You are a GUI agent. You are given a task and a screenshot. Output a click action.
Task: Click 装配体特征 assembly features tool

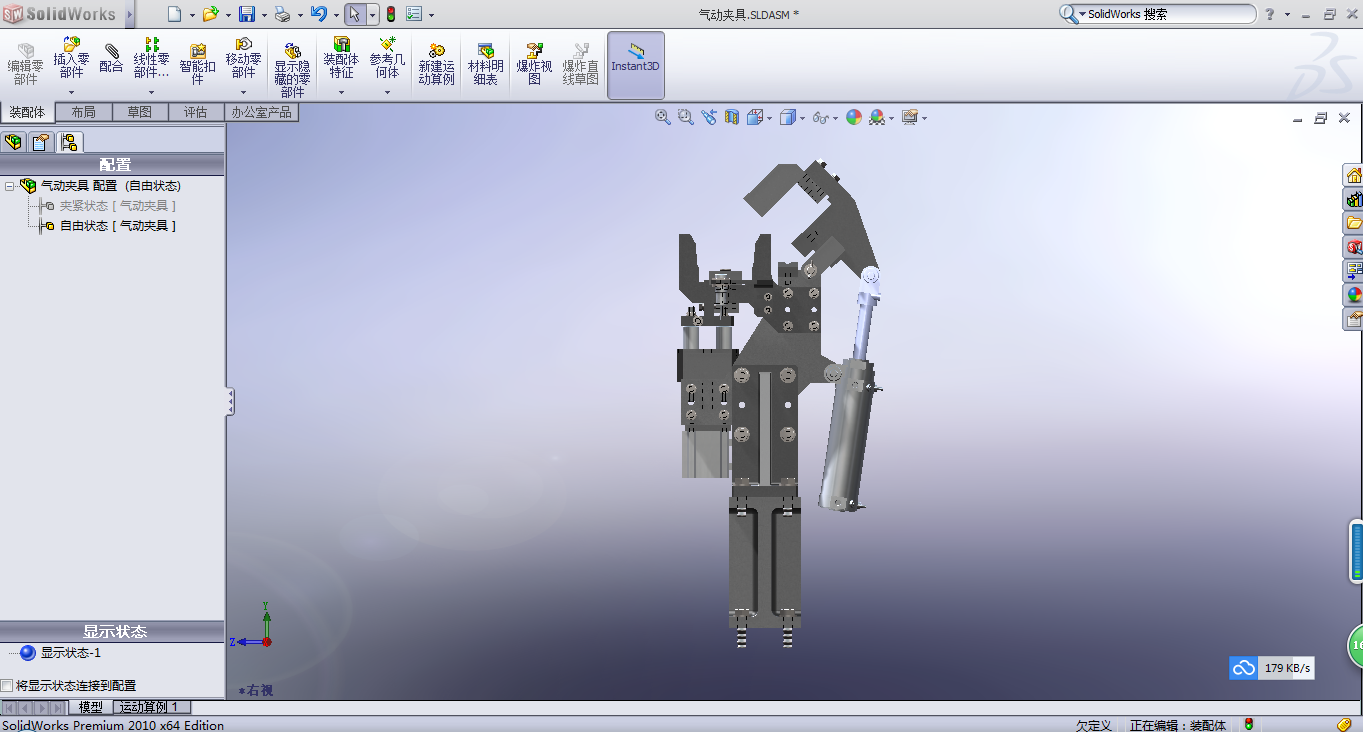[341, 60]
